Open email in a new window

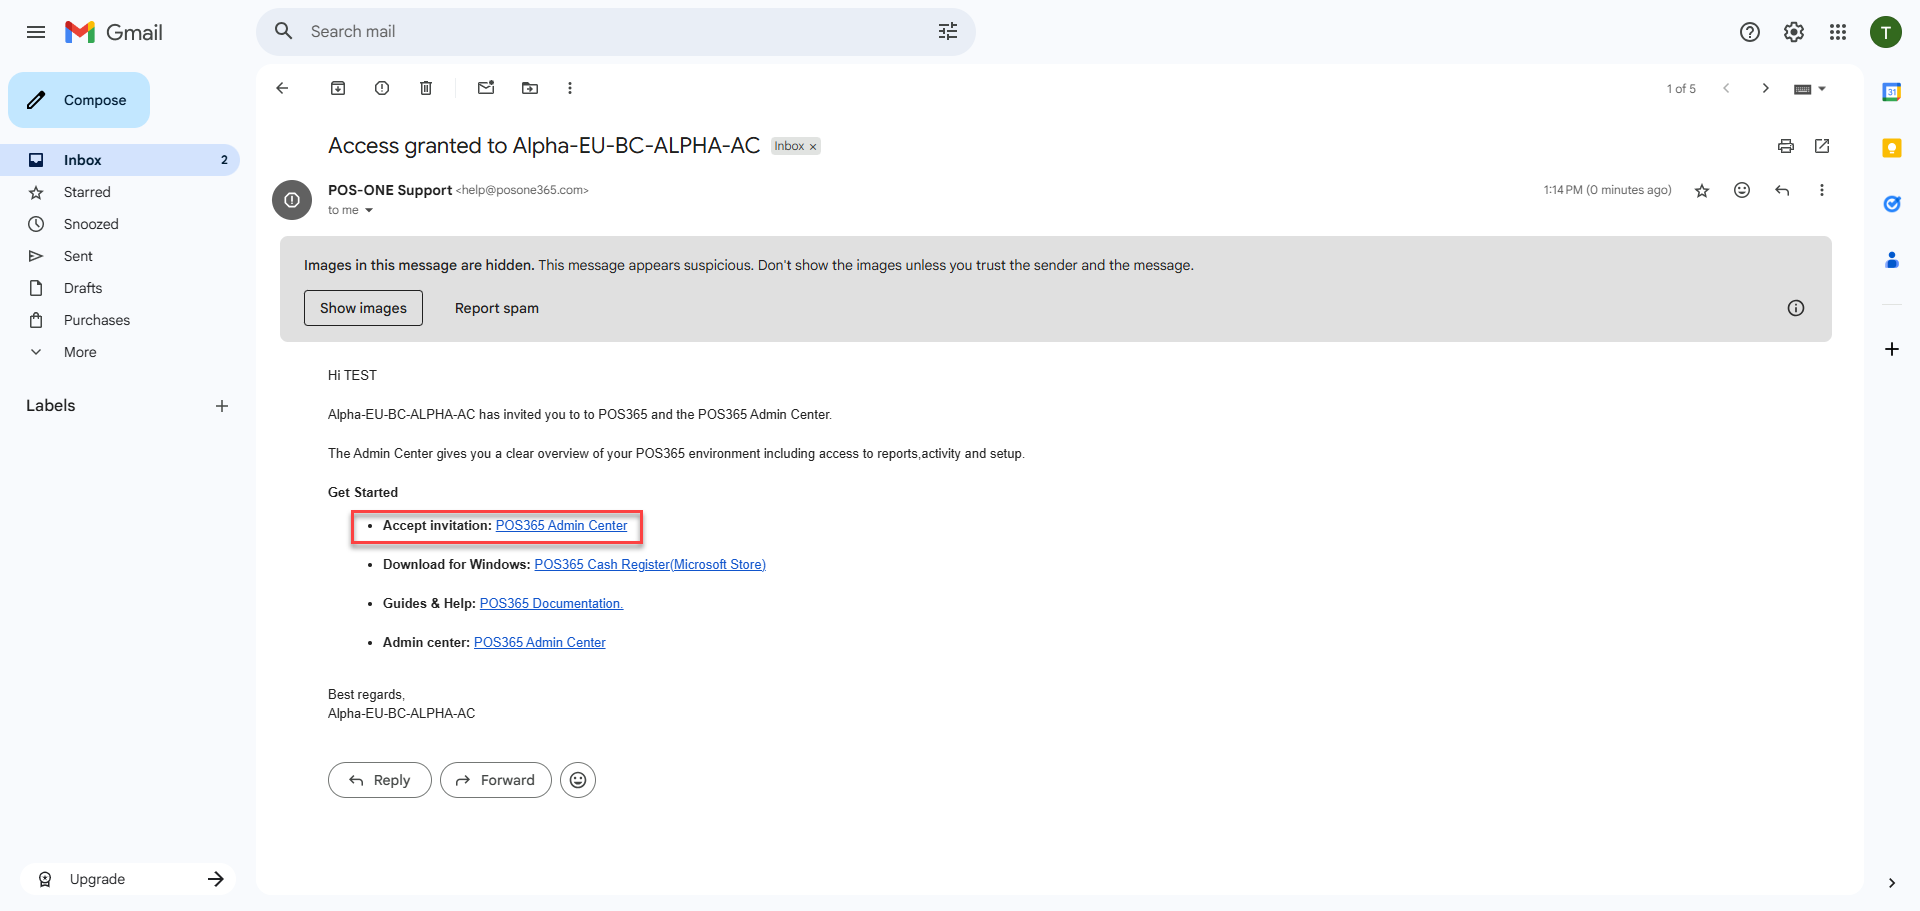tap(1822, 146)
